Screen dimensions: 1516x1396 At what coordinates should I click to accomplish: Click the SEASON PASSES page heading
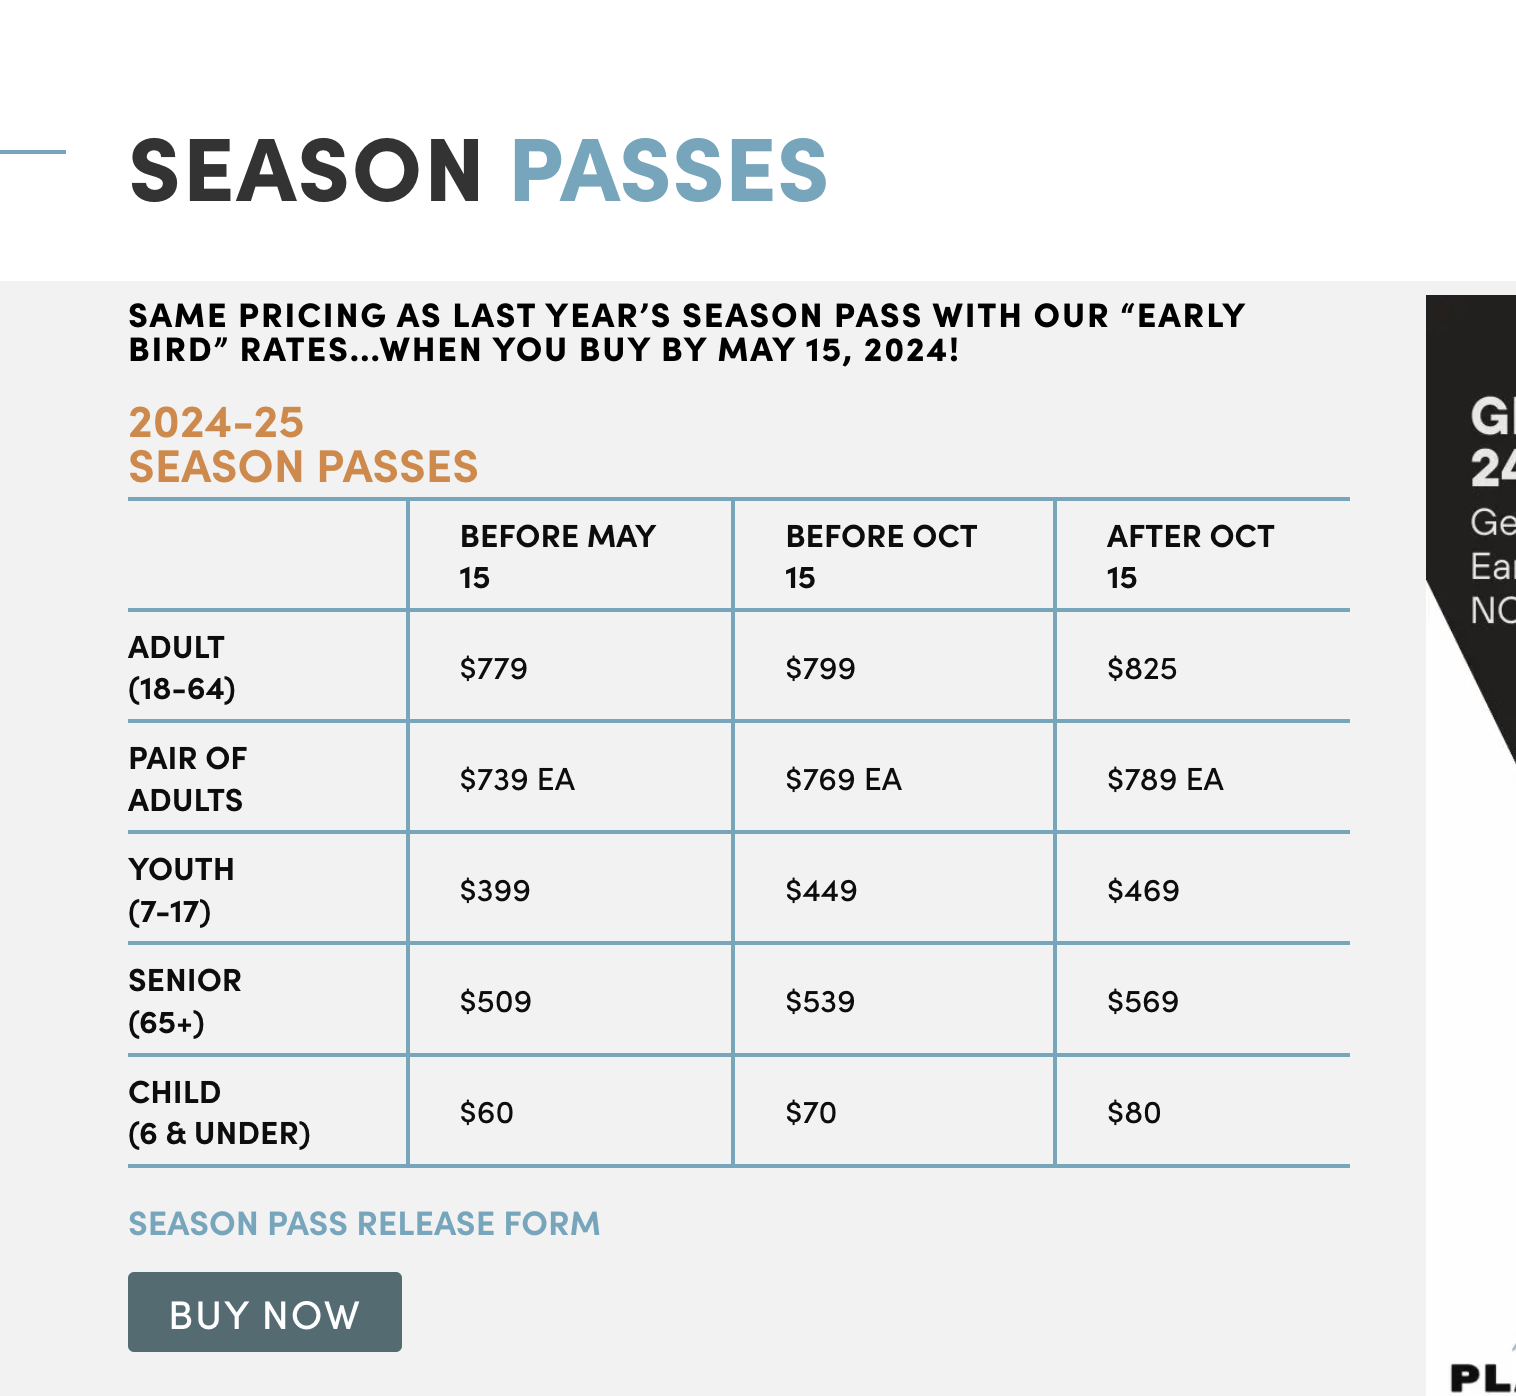(478, 171)
